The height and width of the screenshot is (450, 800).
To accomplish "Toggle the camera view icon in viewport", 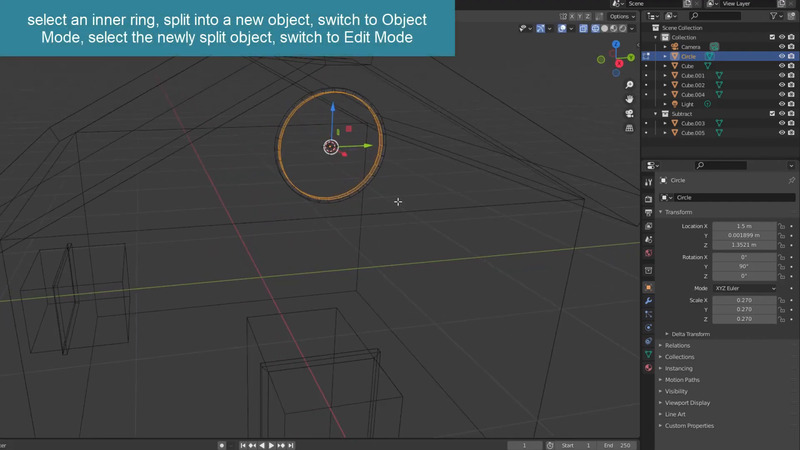I will click(x=628, y=114).
